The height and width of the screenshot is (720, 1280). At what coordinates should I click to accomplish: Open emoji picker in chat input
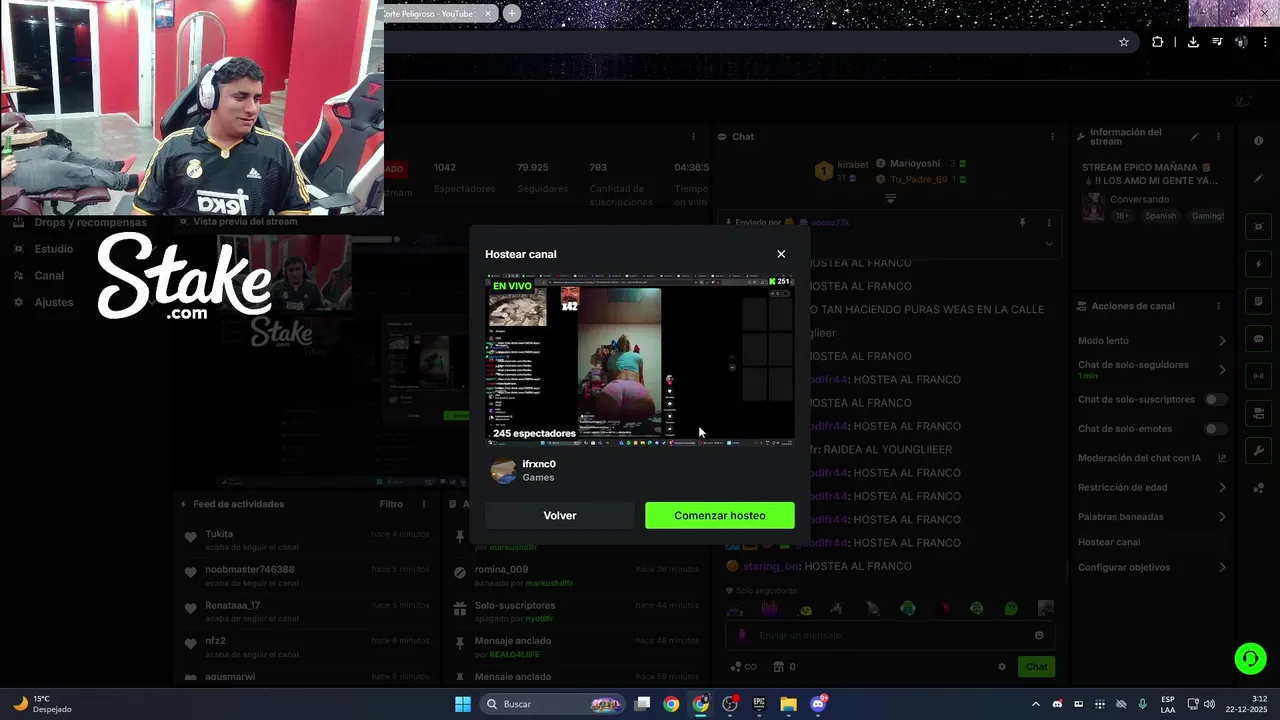(1039, 635)
